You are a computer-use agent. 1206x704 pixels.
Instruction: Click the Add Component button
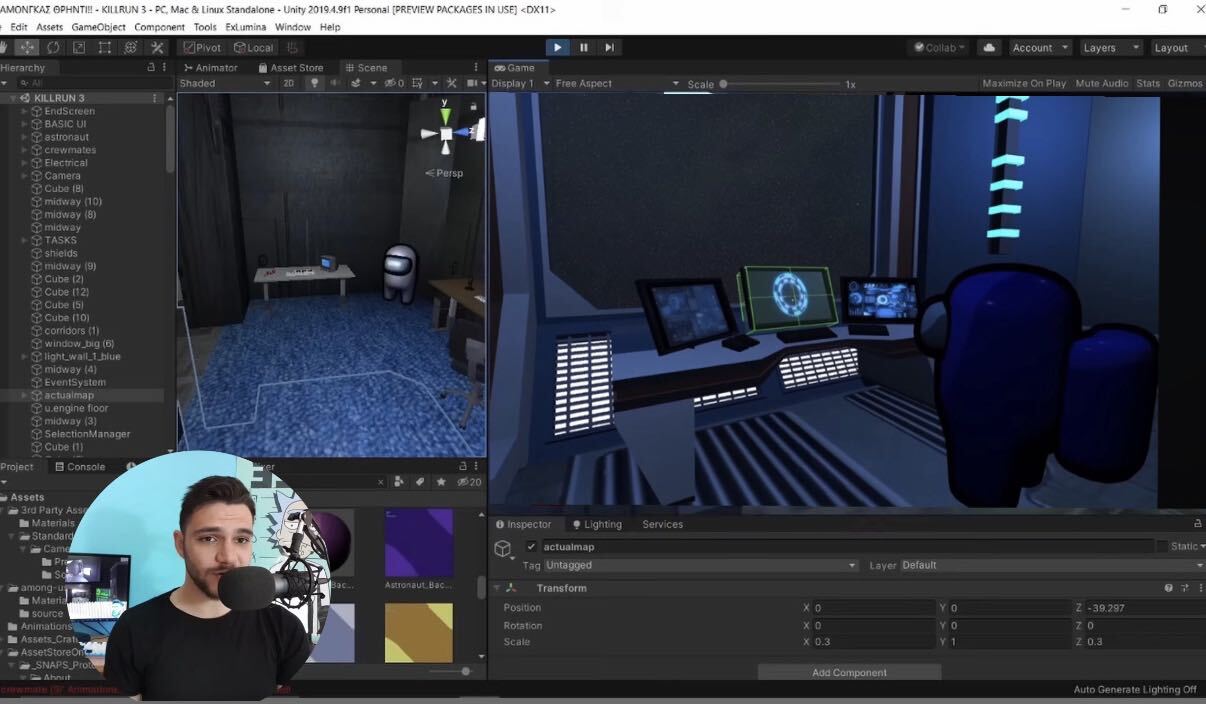[849, 672]
